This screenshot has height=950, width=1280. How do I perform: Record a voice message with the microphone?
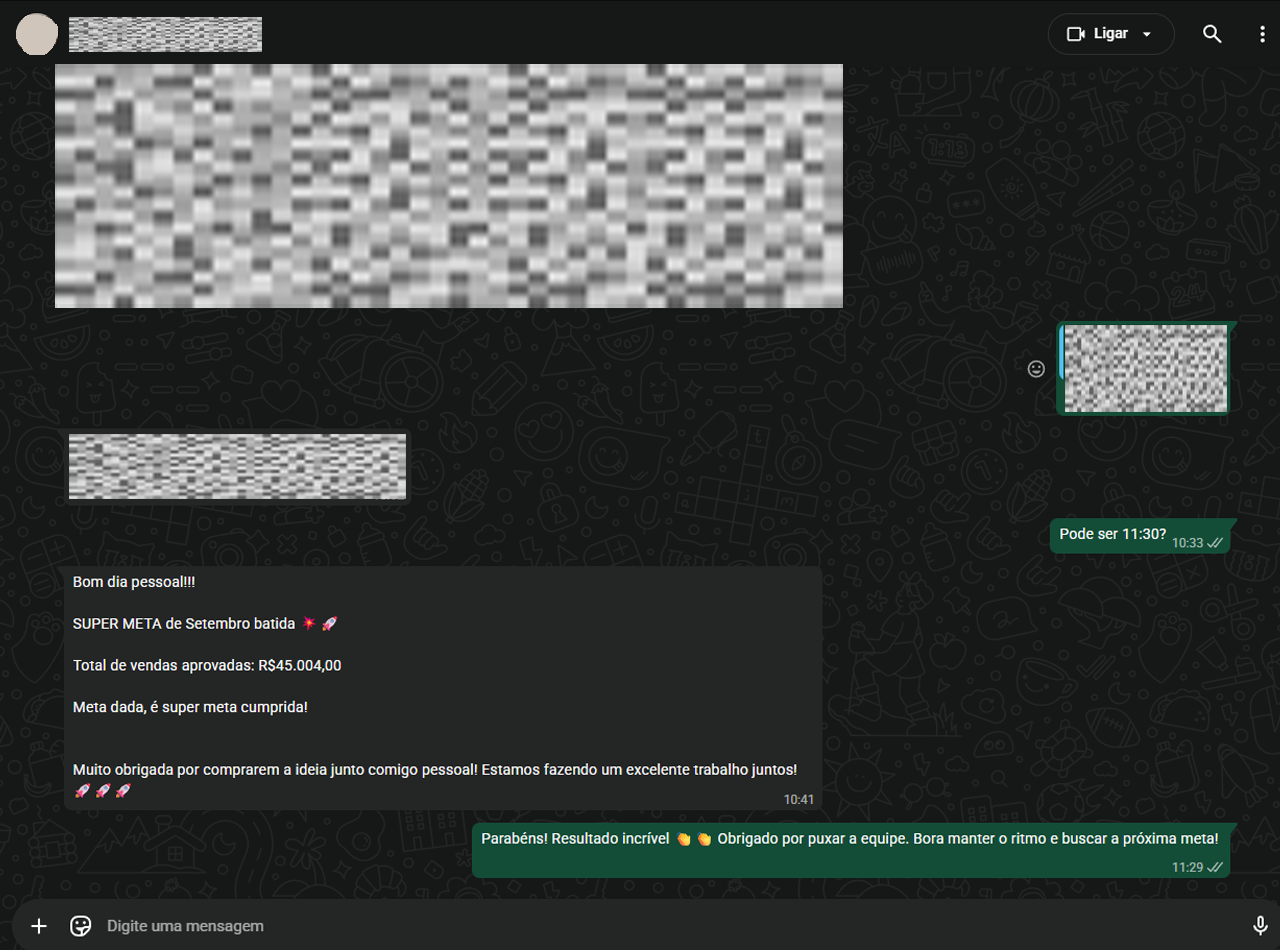click(x=1260, y=926)
